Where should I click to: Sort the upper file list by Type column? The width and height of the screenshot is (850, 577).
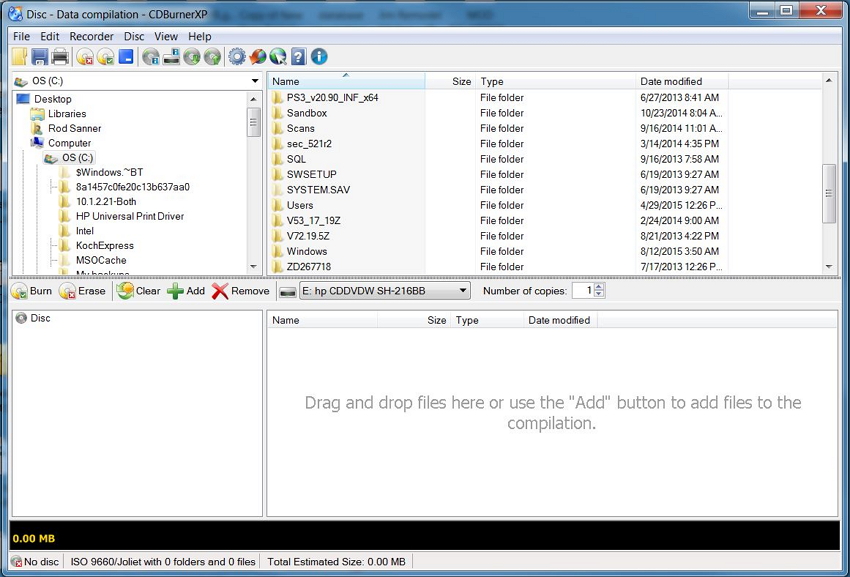(556, 81)
